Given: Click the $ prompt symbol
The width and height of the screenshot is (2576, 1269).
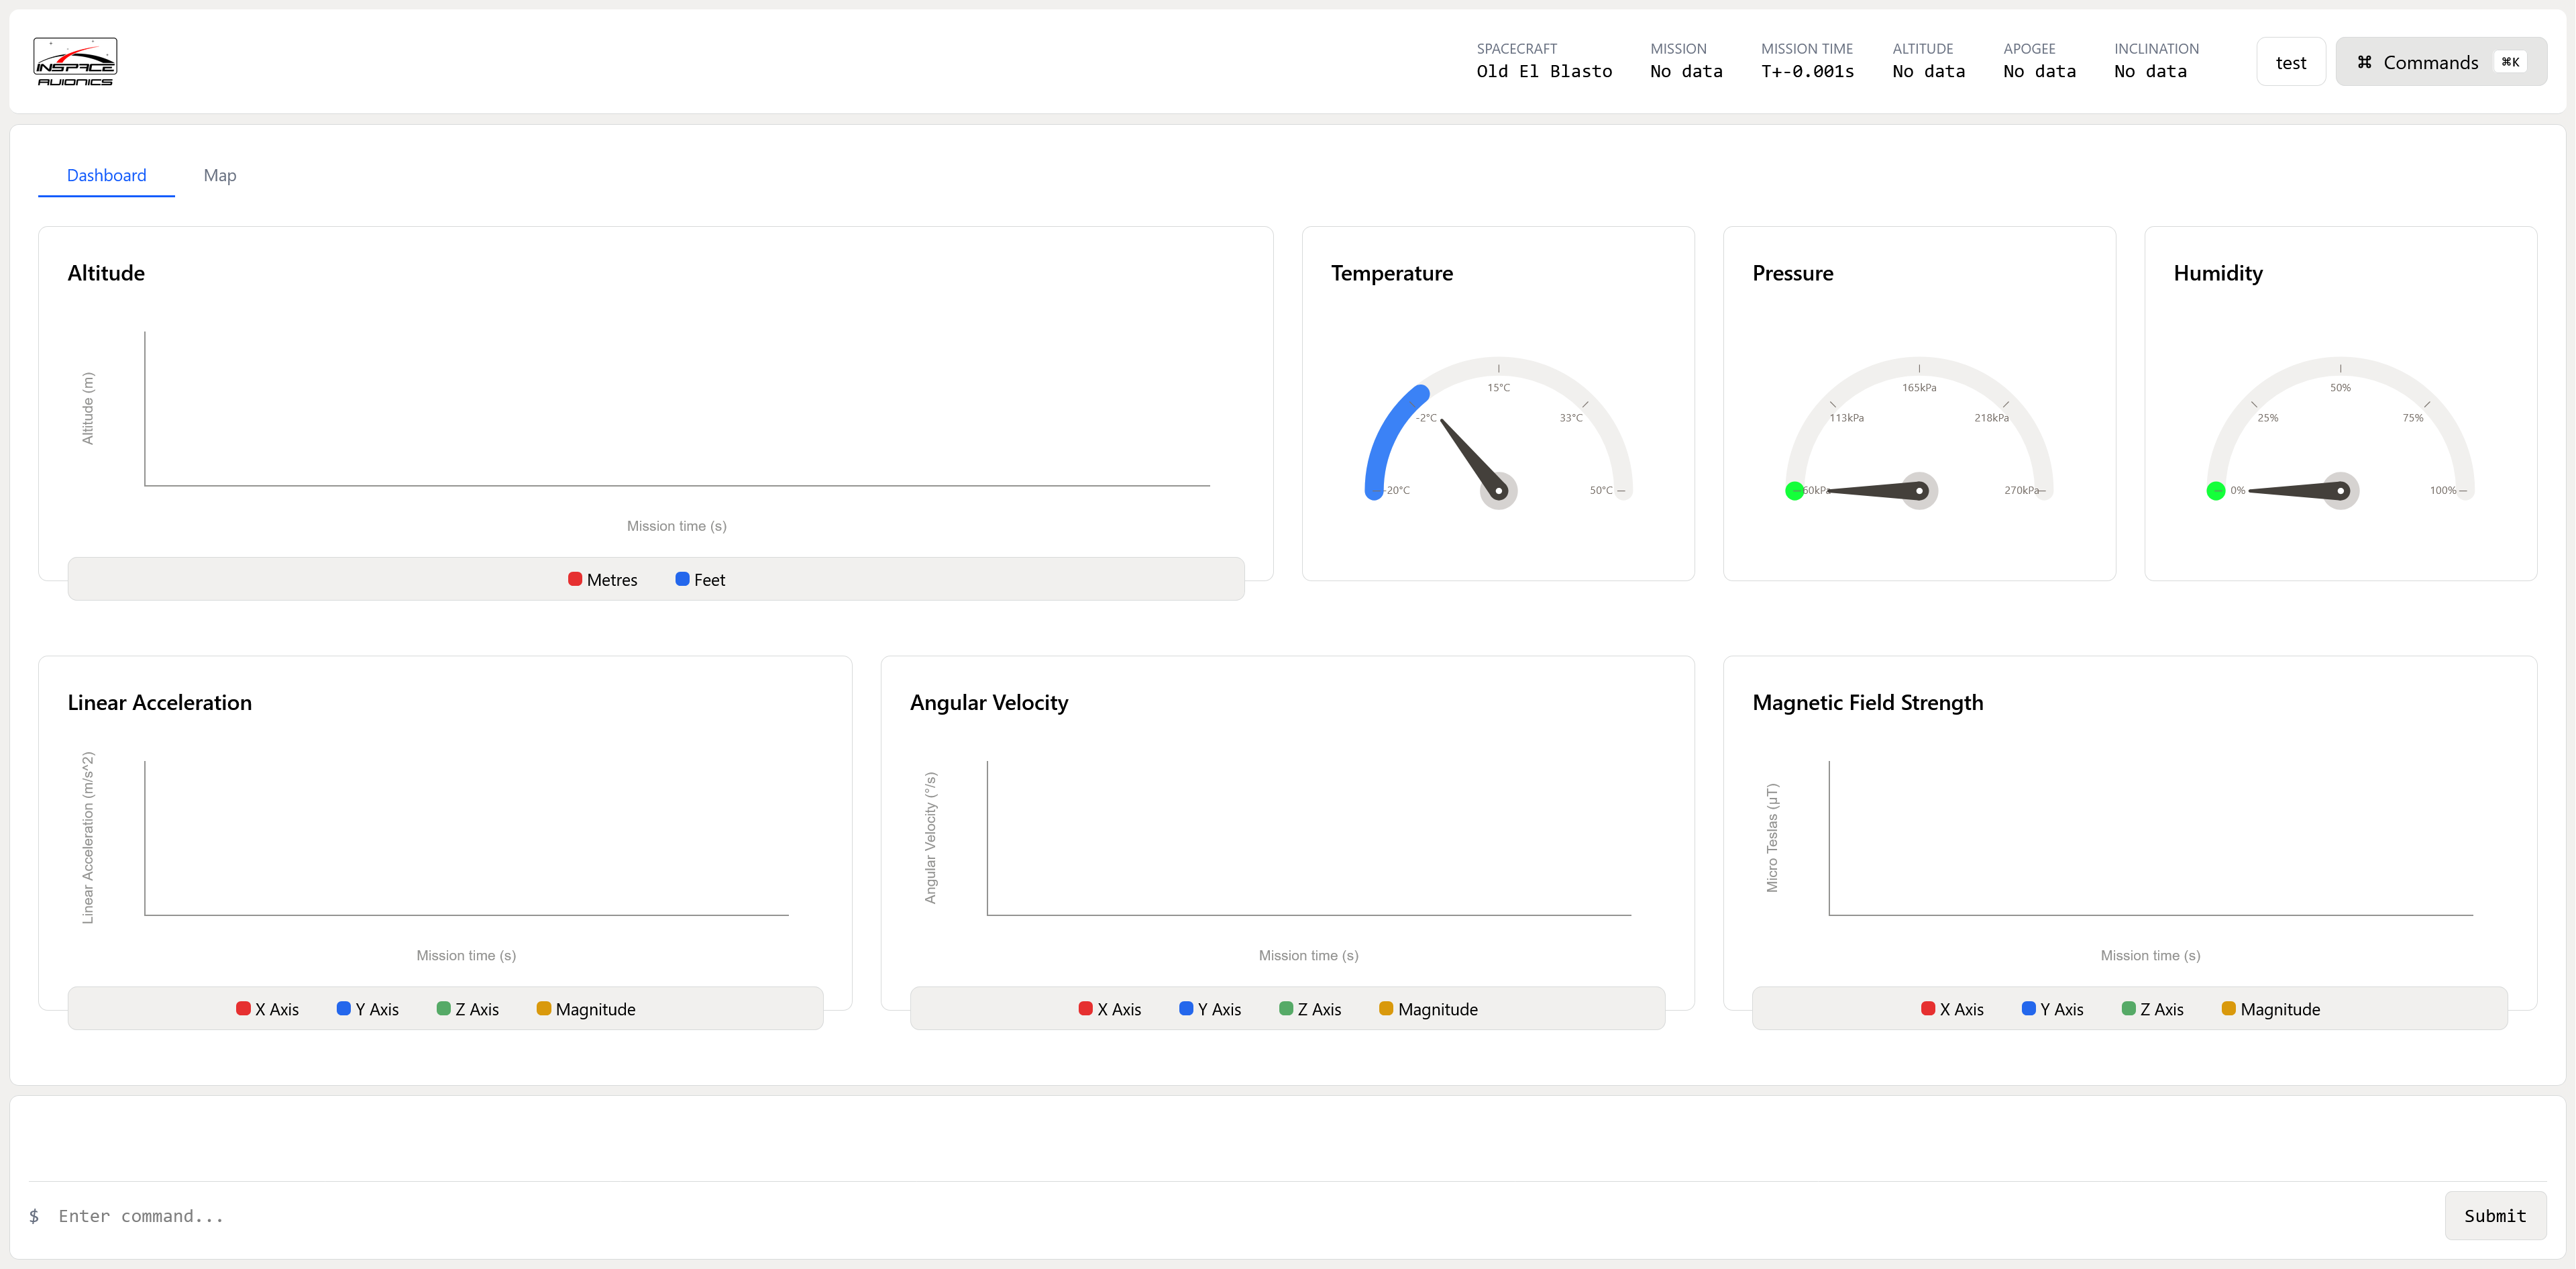Looking at the screenshot, I should (x=34, y=1216).
